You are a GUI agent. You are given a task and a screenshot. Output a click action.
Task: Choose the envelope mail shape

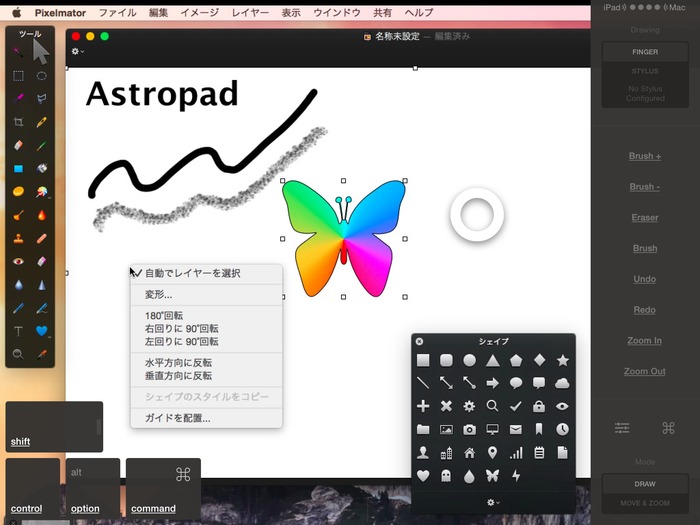click(516, 429)
